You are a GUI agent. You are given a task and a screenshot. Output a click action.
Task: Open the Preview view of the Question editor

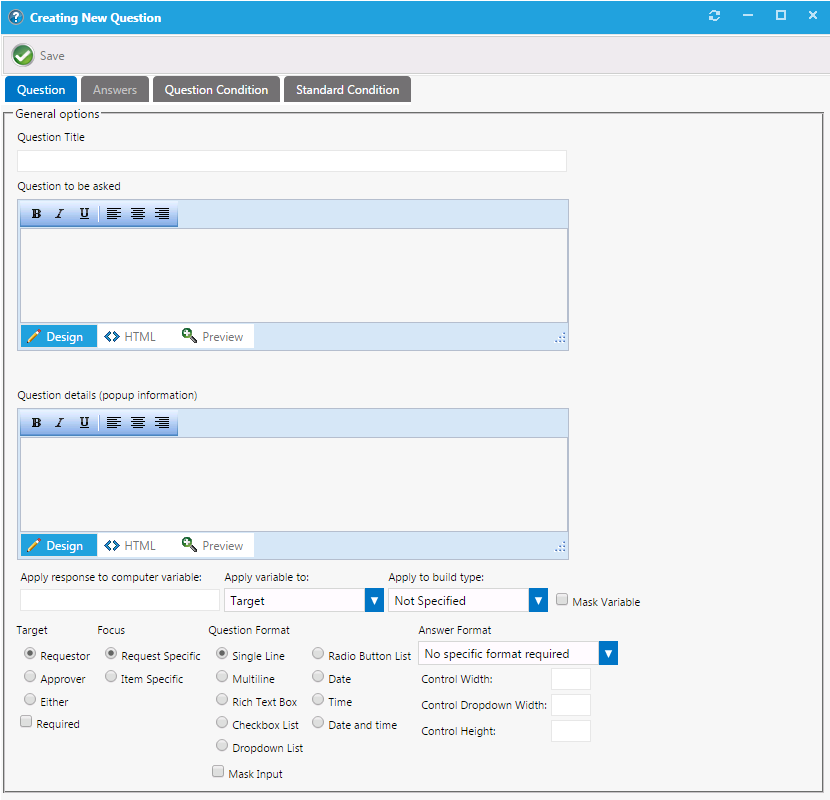213,336
